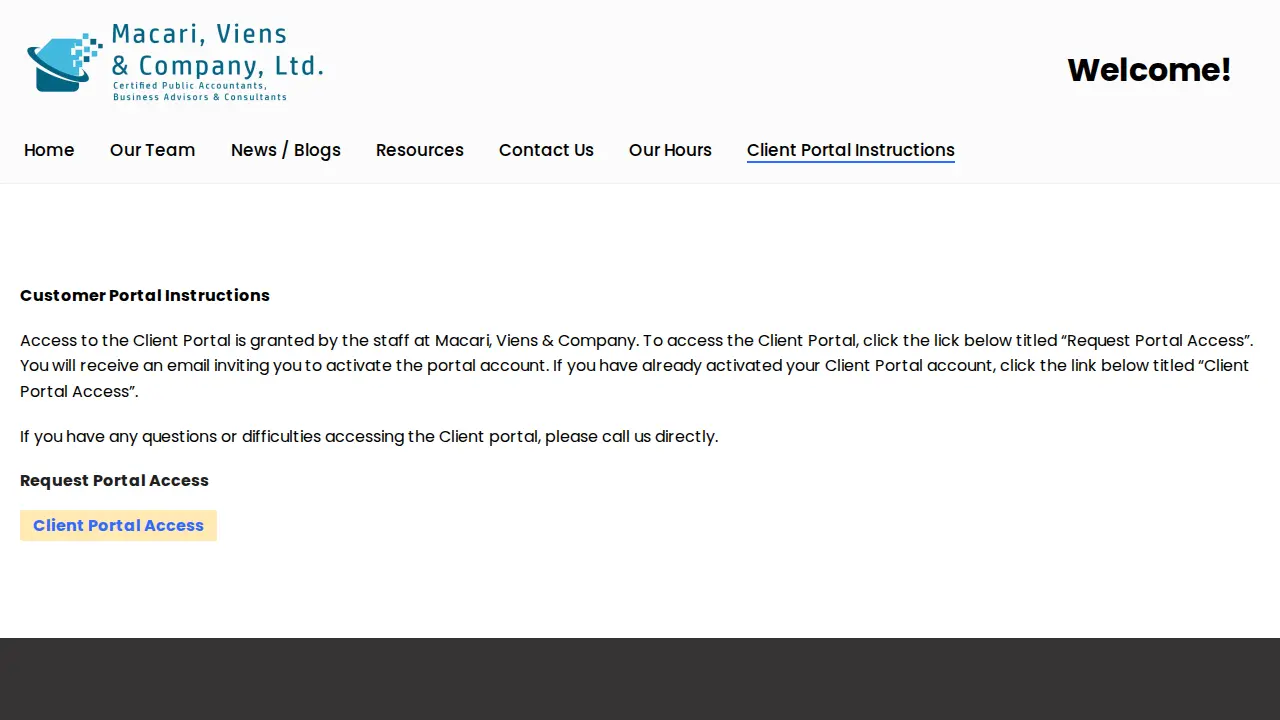Select the Client Portal Instructions menu item
1280x720 pixels.
pos(851,150)
